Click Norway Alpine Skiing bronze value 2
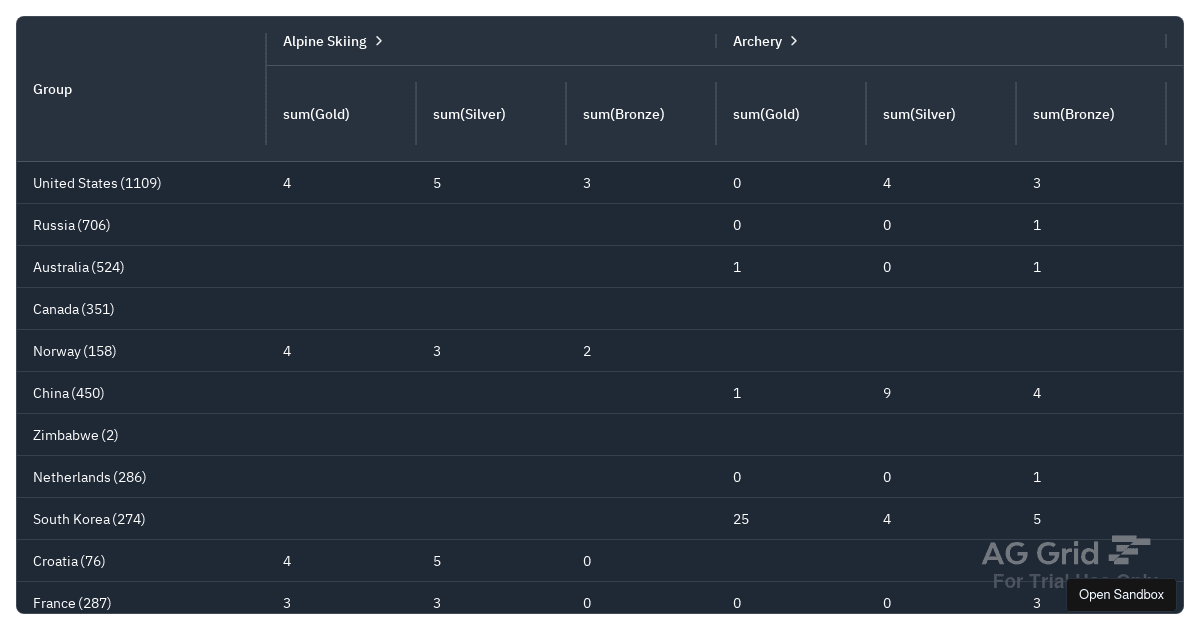 pyautogui.click(x=587, y=351)
